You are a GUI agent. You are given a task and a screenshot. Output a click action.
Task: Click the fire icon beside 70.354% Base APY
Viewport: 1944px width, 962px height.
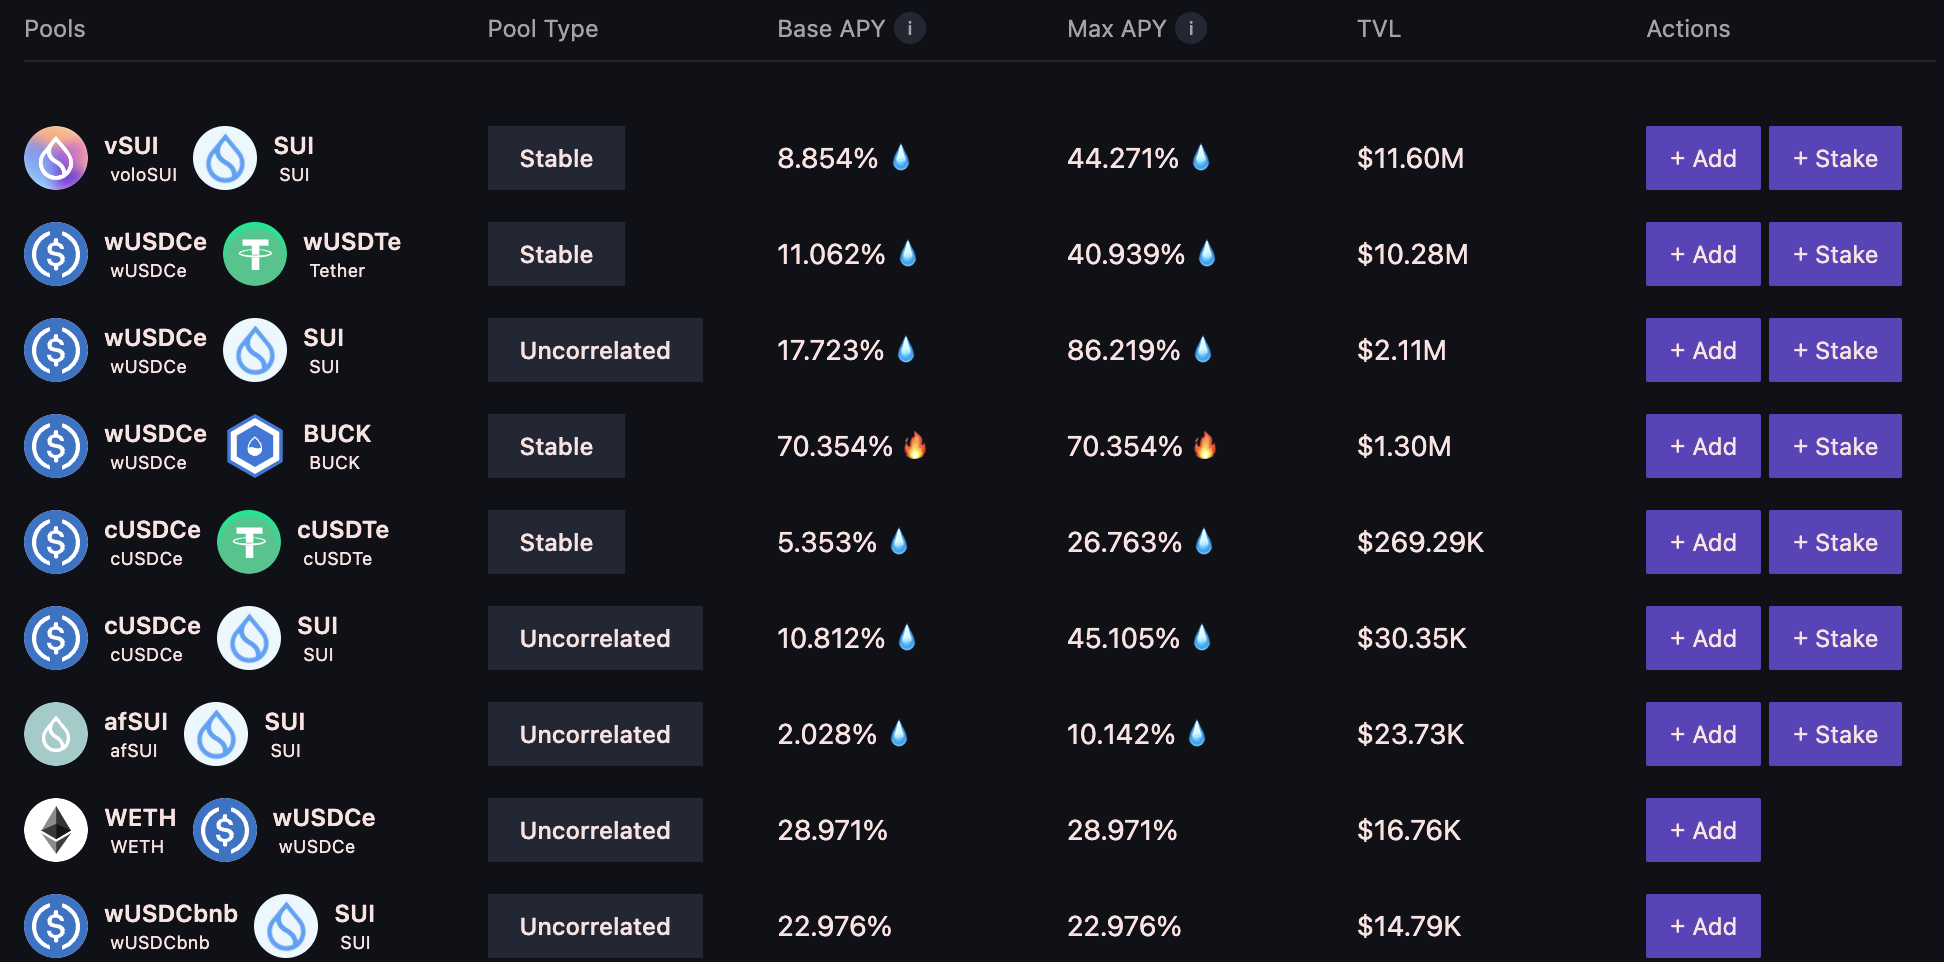pos(915,445)
